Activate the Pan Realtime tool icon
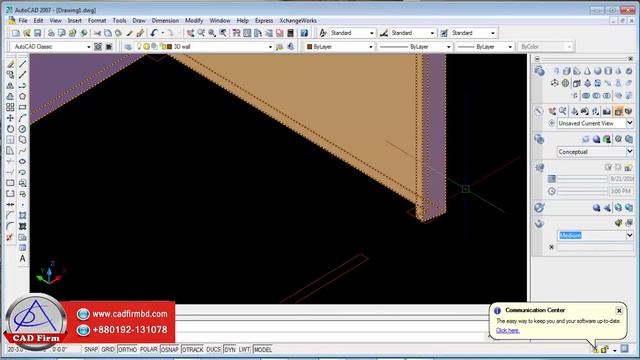 (x=191, y=33)
